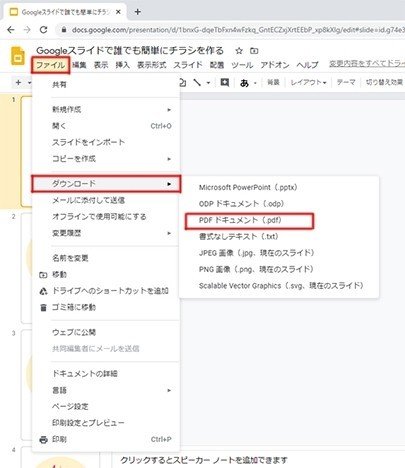Image resolution: width=405 pixels, height=468 pixels.
Task: Open 印刷設定とプレビュー
Action: click(106, 423)
